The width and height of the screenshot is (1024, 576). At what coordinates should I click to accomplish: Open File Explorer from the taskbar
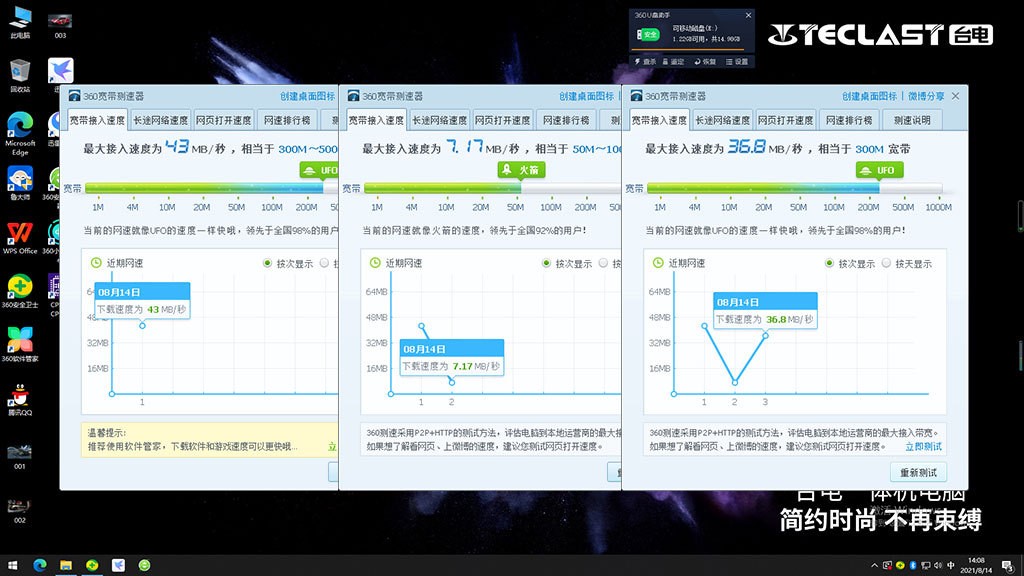(x=66, y=566)
